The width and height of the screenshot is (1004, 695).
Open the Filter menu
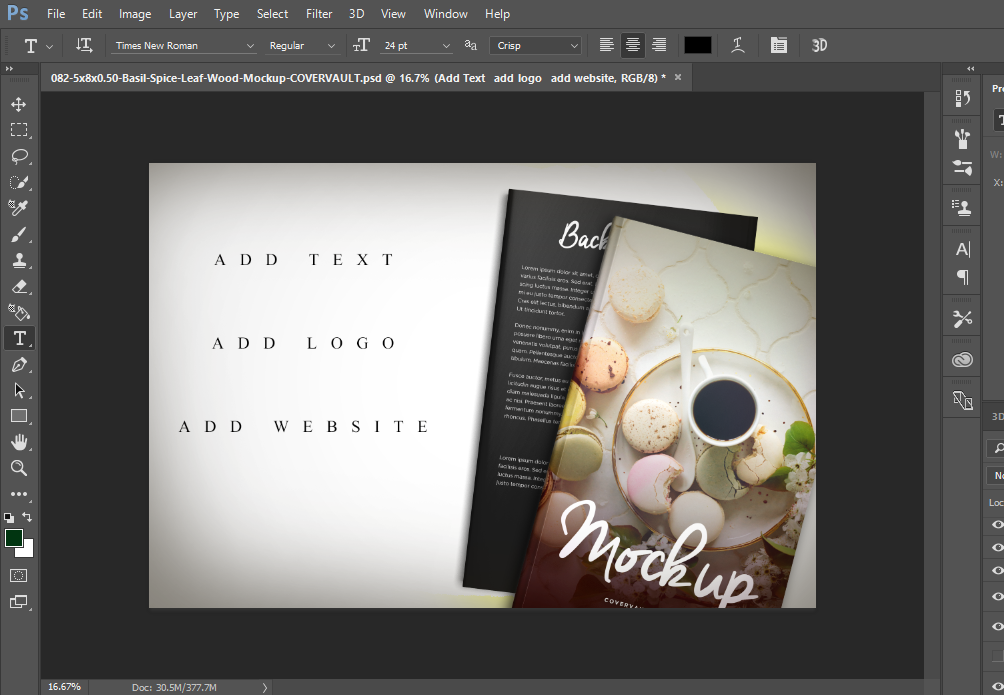pyautogui.click(x=319, y=14)
